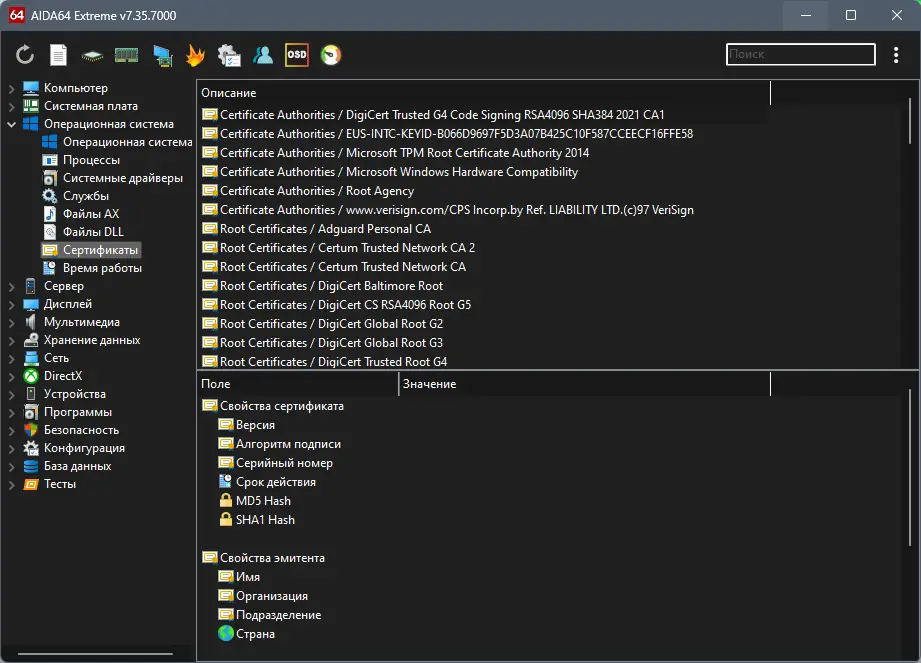Select the EUS-INTC-KEYID certificate row
The image size is (921, 663).
[x=447, y=134]
